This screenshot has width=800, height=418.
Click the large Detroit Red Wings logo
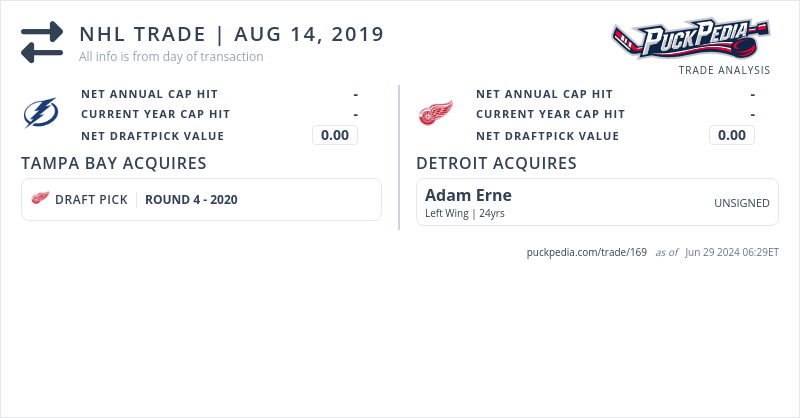[x=435, y=114]
